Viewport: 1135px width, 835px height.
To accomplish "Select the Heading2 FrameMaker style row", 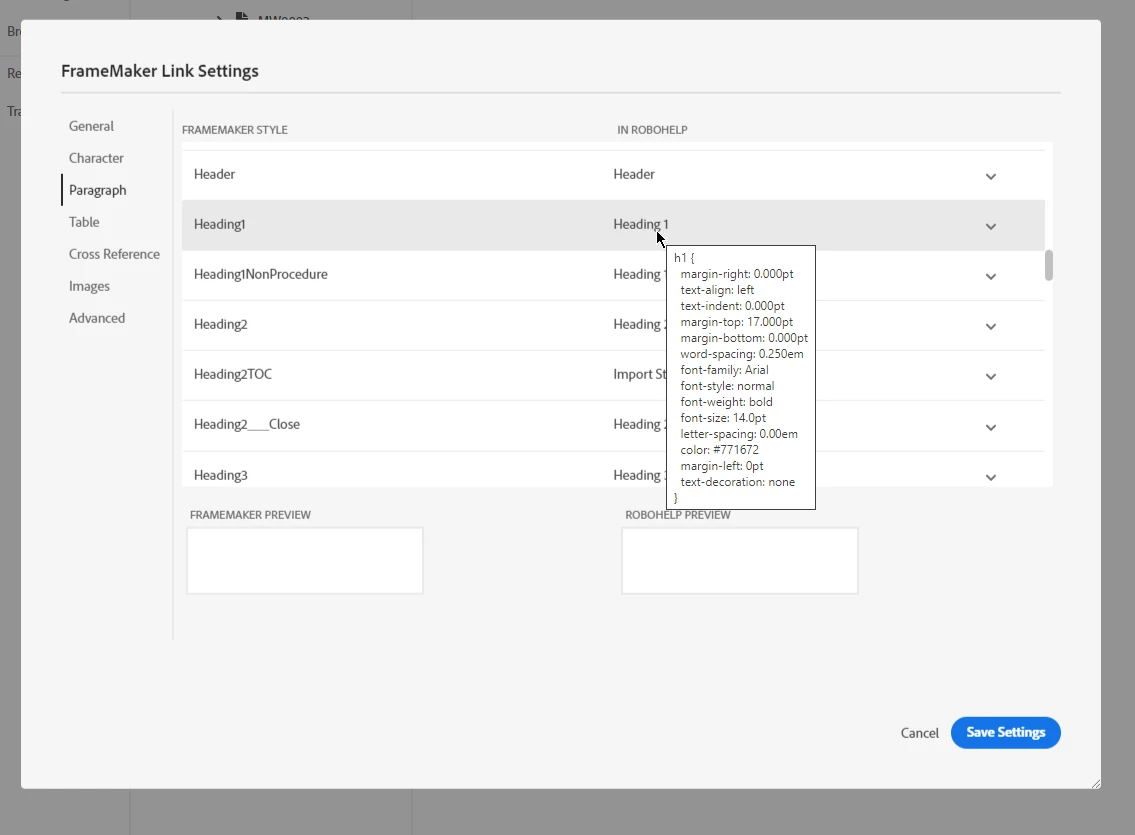I will pos(613,325).
